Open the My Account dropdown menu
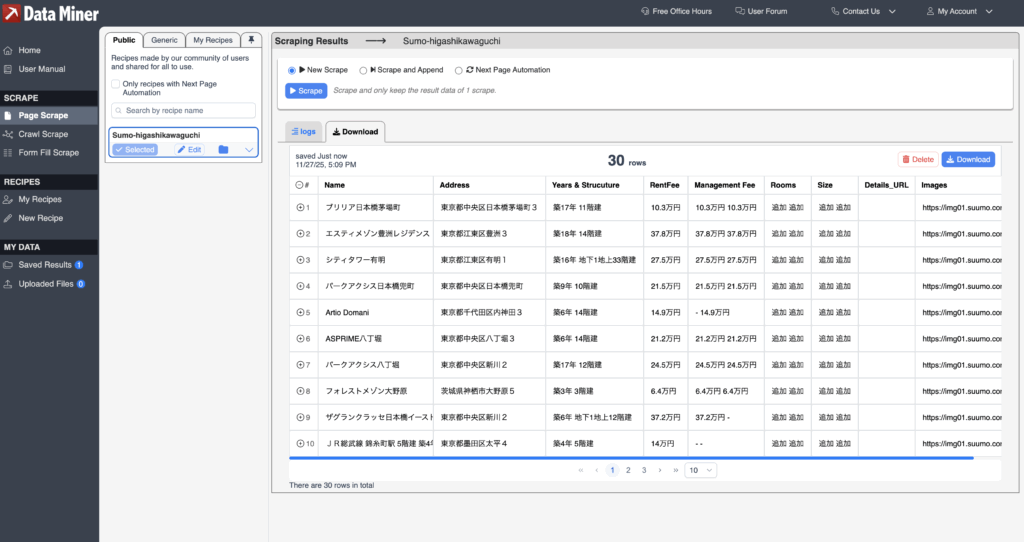 [959, 11]
